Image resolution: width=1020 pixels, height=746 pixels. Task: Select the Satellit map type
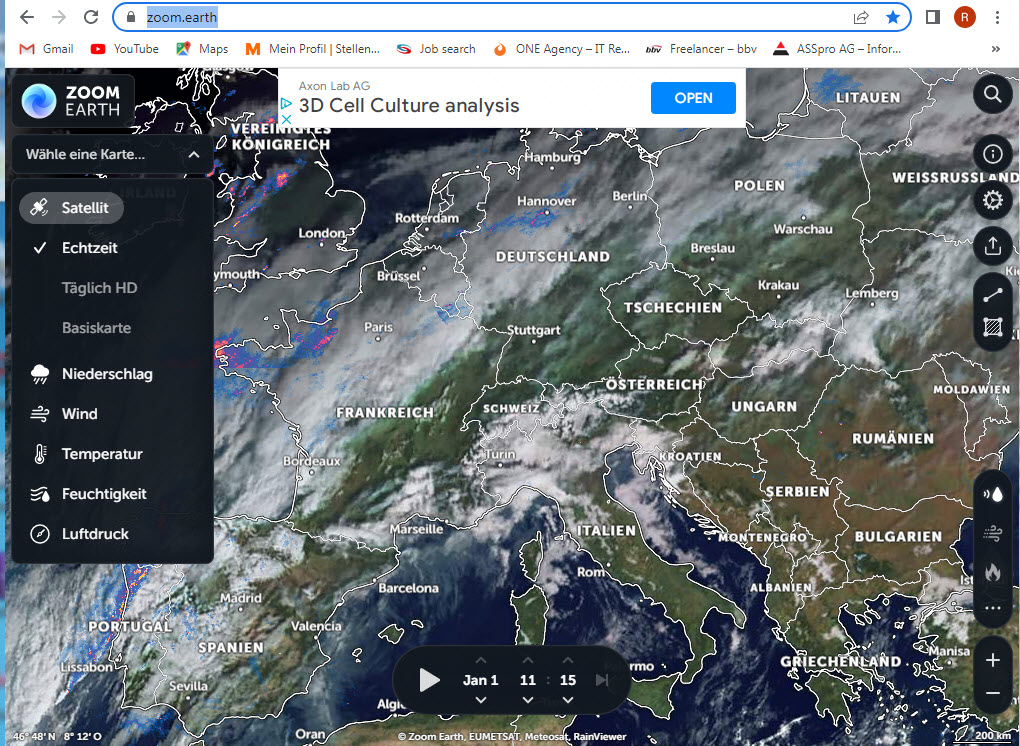pyautogui.click(x=72, y=208)
